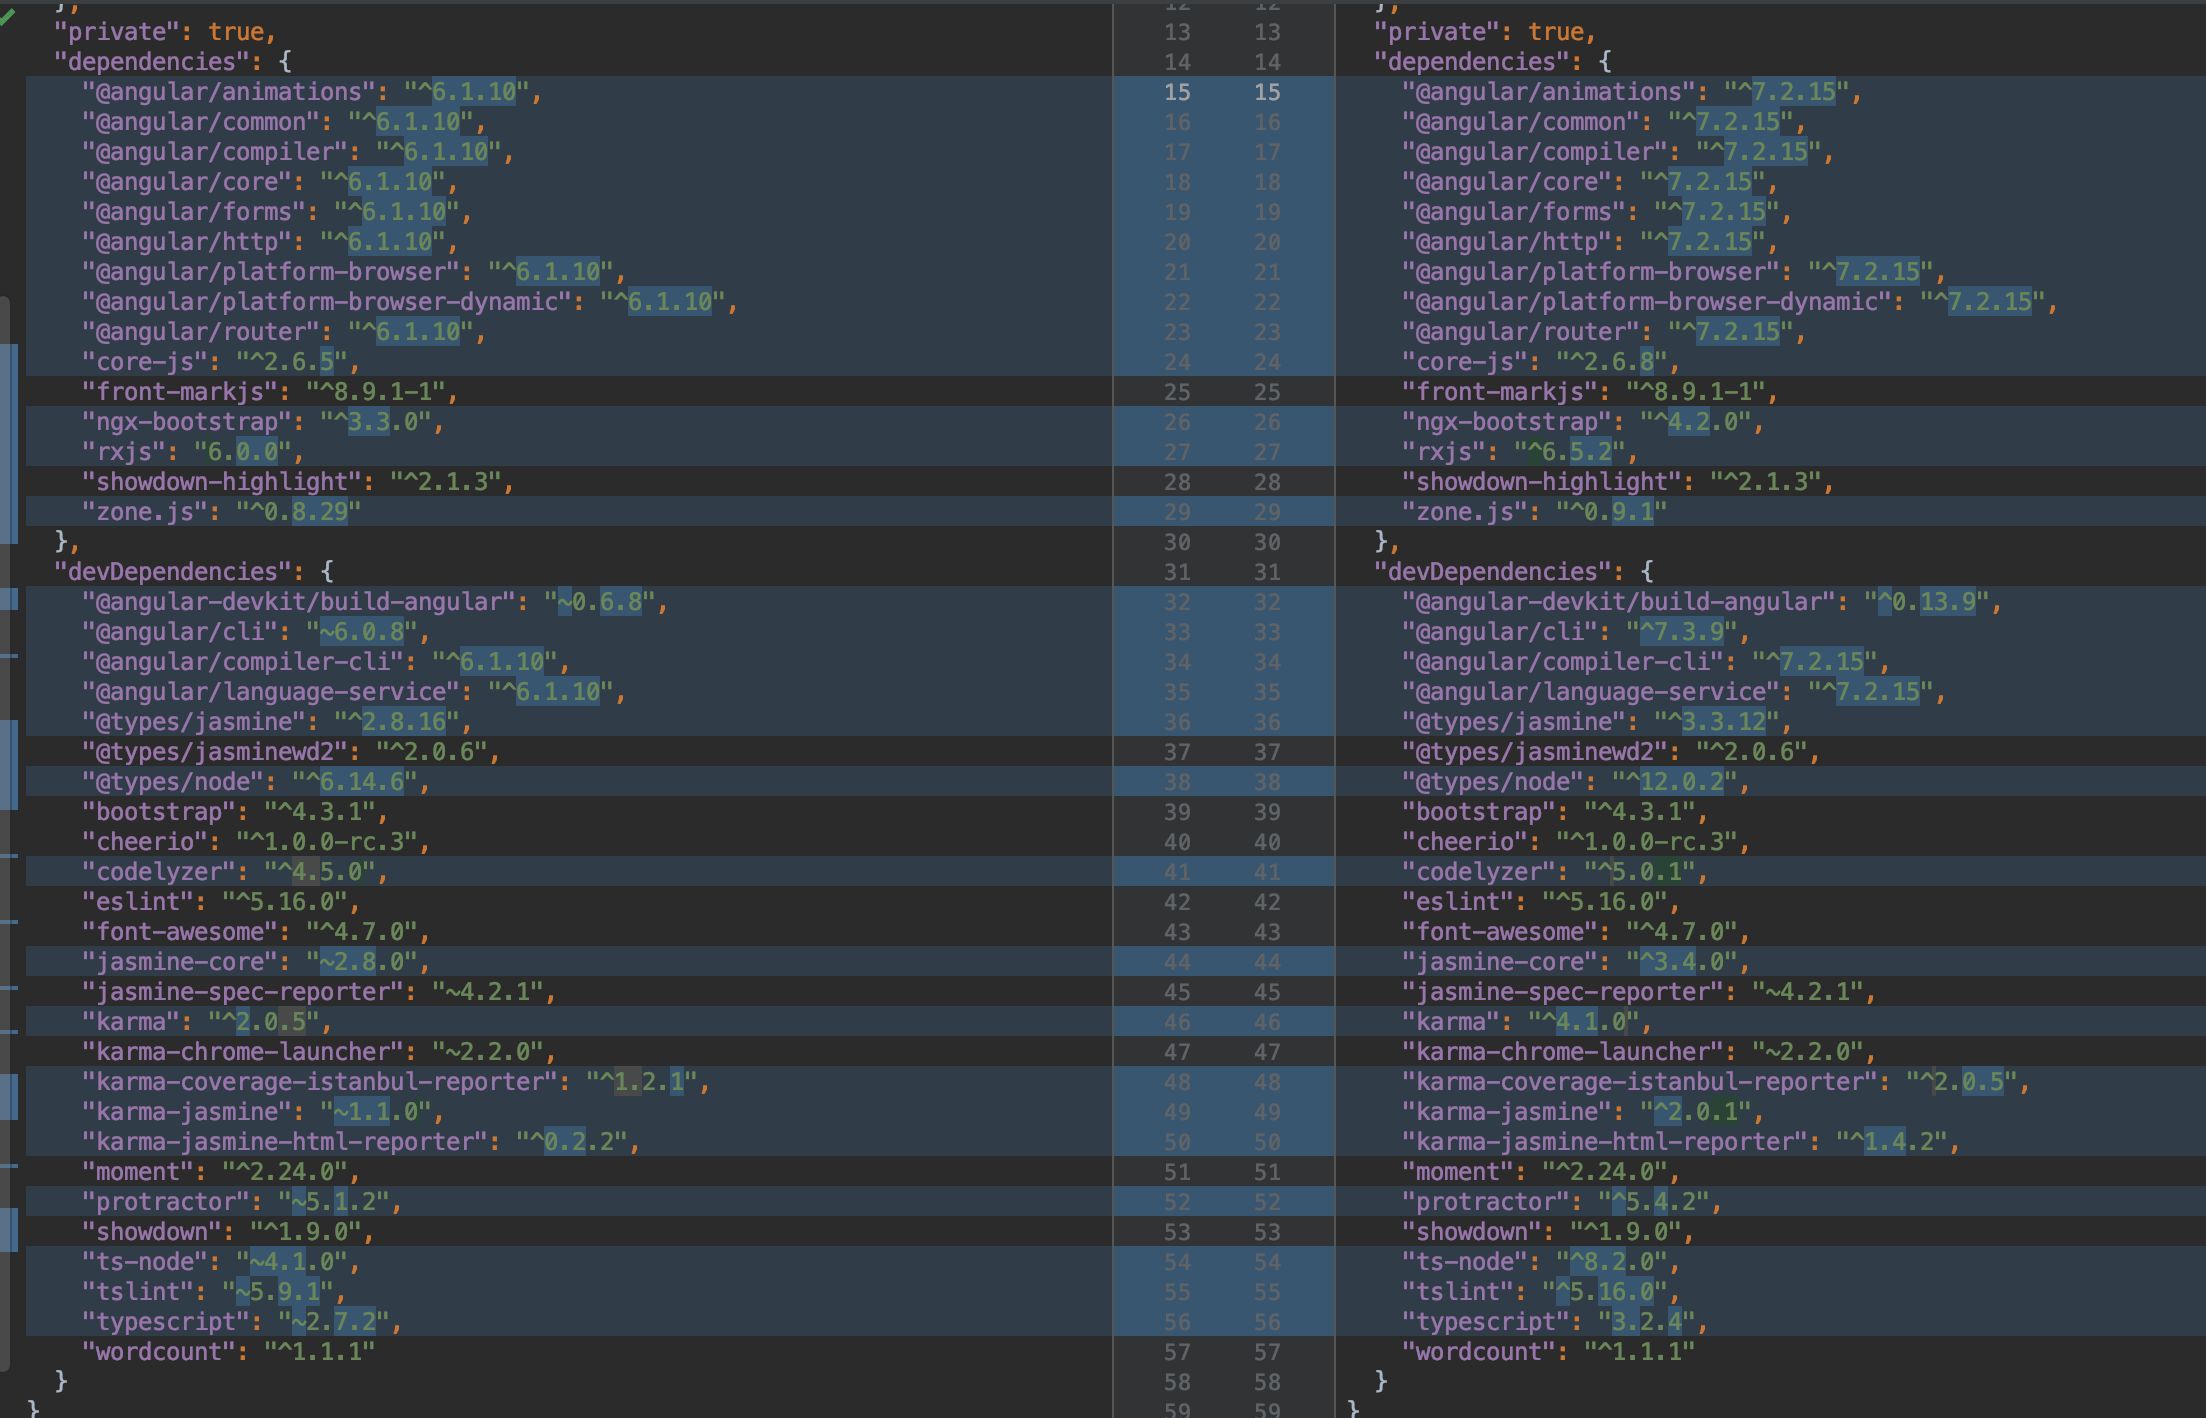Click @types/node line at version ^6.14.6
The width and height of the screenshot is (2206, 1418).
tap(256, 782)
